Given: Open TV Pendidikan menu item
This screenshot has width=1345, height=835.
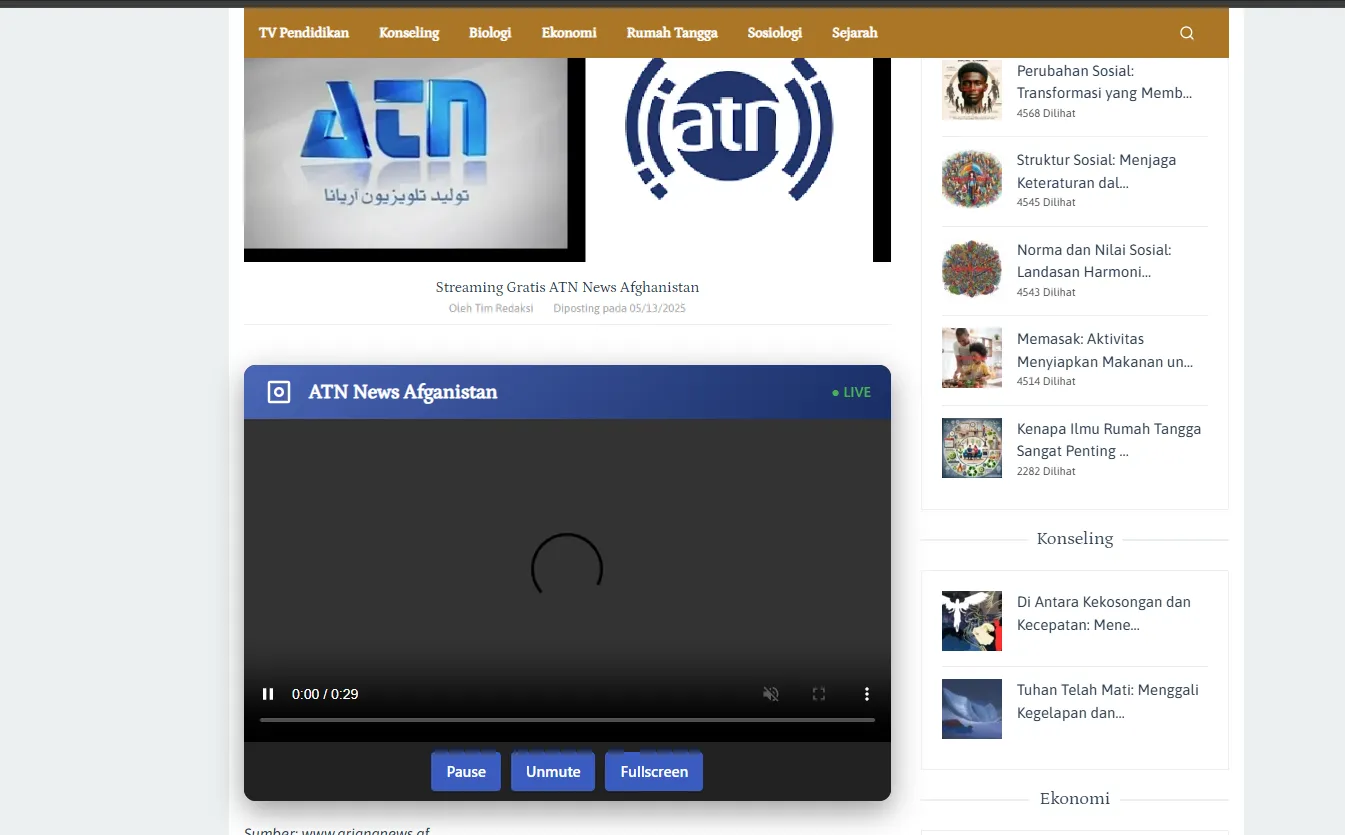Looking at the screenshot, I should click(304, 33).
